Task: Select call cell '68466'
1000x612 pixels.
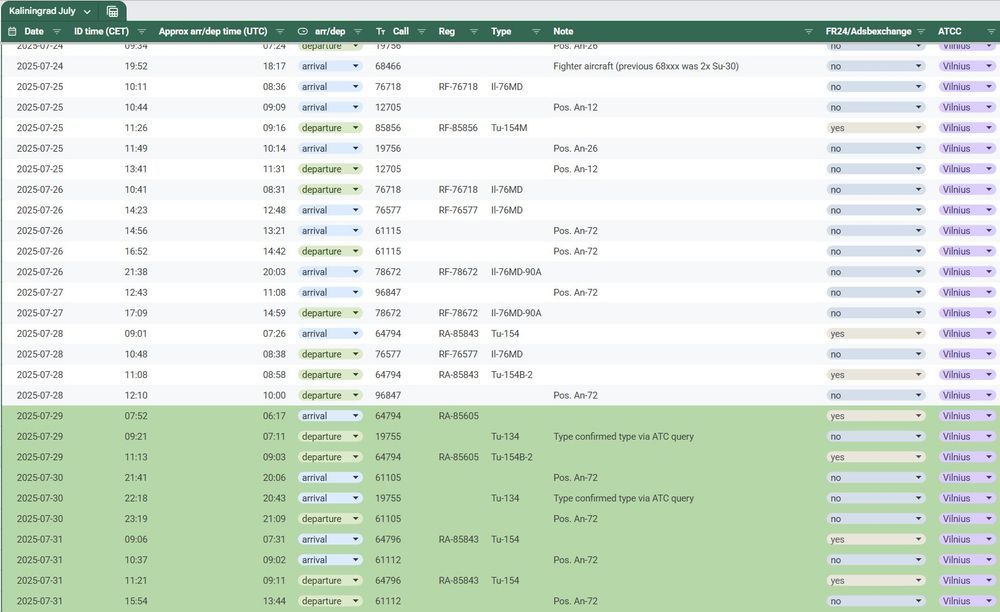Action: click(x=388, y=66)
